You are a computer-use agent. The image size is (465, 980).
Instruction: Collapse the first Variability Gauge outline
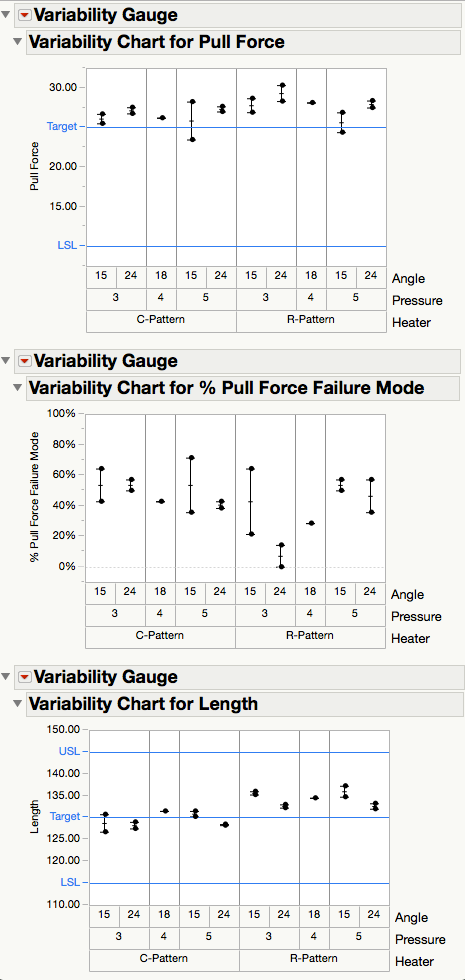tap(6, 15)
